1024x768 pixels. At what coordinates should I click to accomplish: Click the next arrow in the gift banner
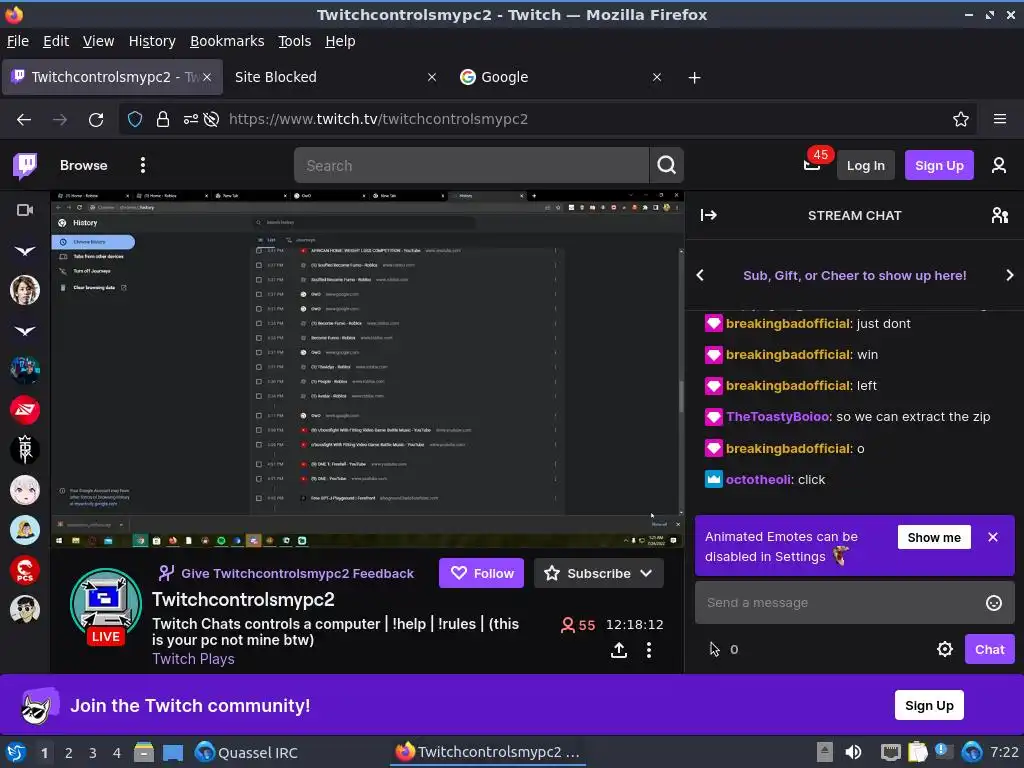coord(1009,276)
